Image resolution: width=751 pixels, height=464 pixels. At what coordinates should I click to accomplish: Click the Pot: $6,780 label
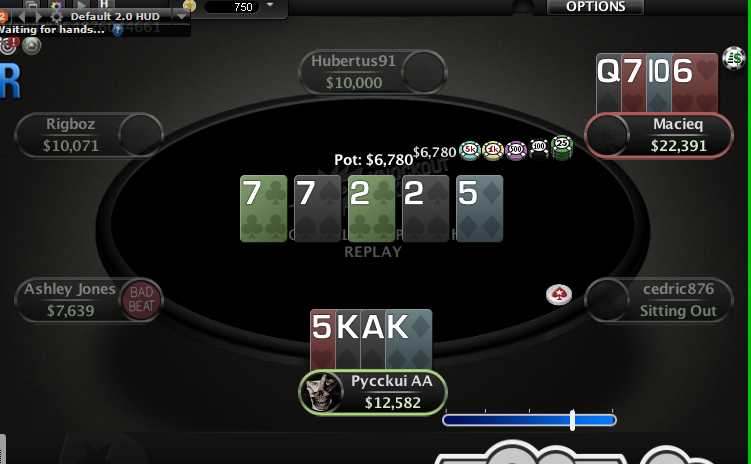374,159
